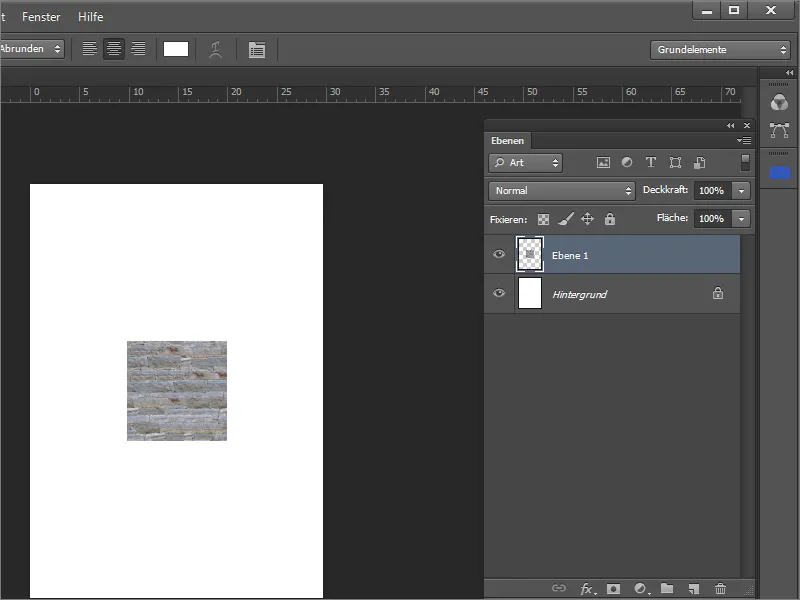The image size is (800, 600).
Task: Filter layers by smart objects icon
Action: (x=699, y=163)
